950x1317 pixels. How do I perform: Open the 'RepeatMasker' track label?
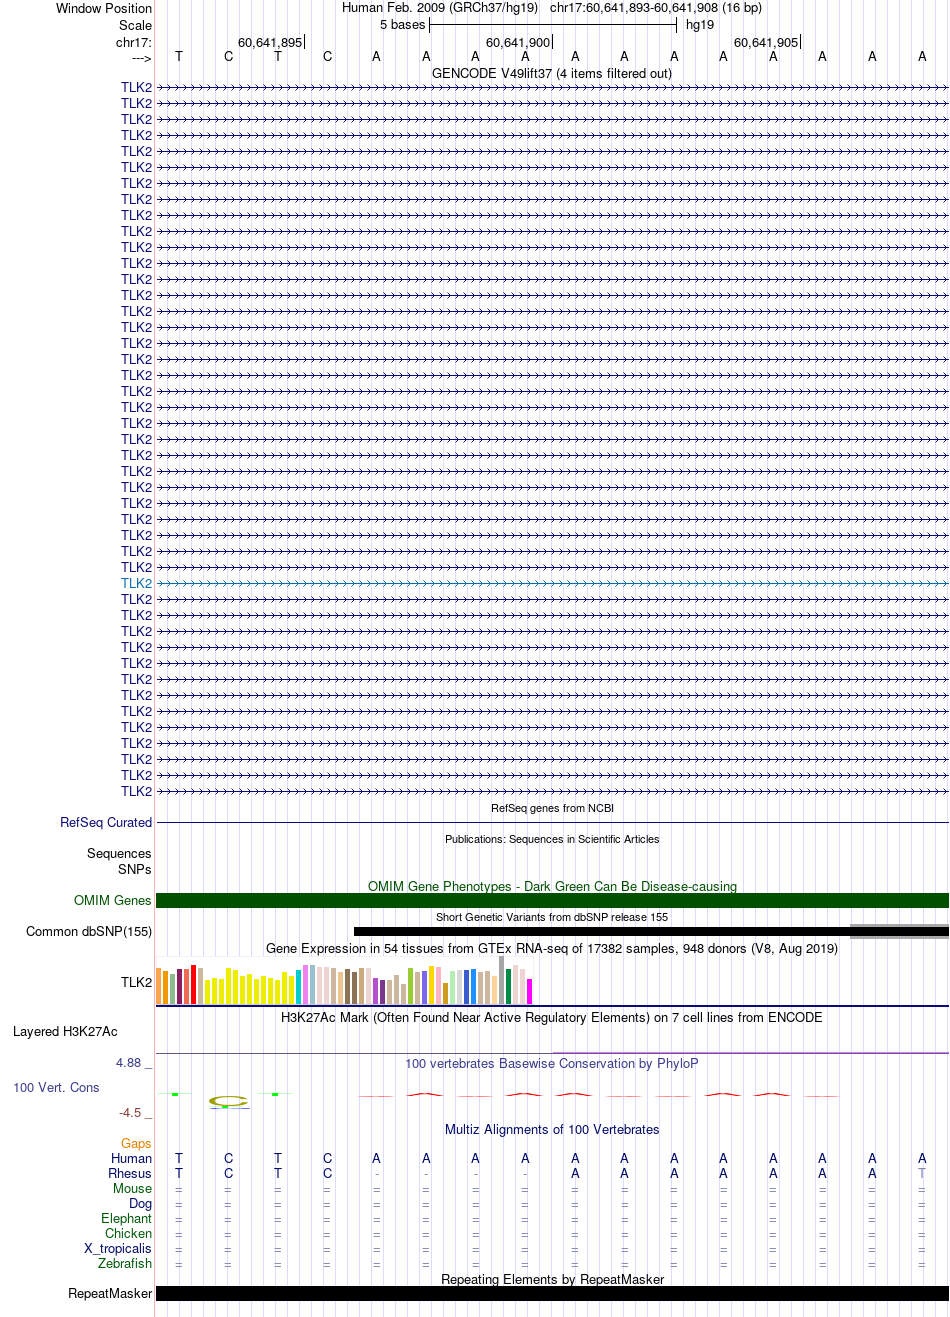pyautogui.click(x=110, y=1293)
